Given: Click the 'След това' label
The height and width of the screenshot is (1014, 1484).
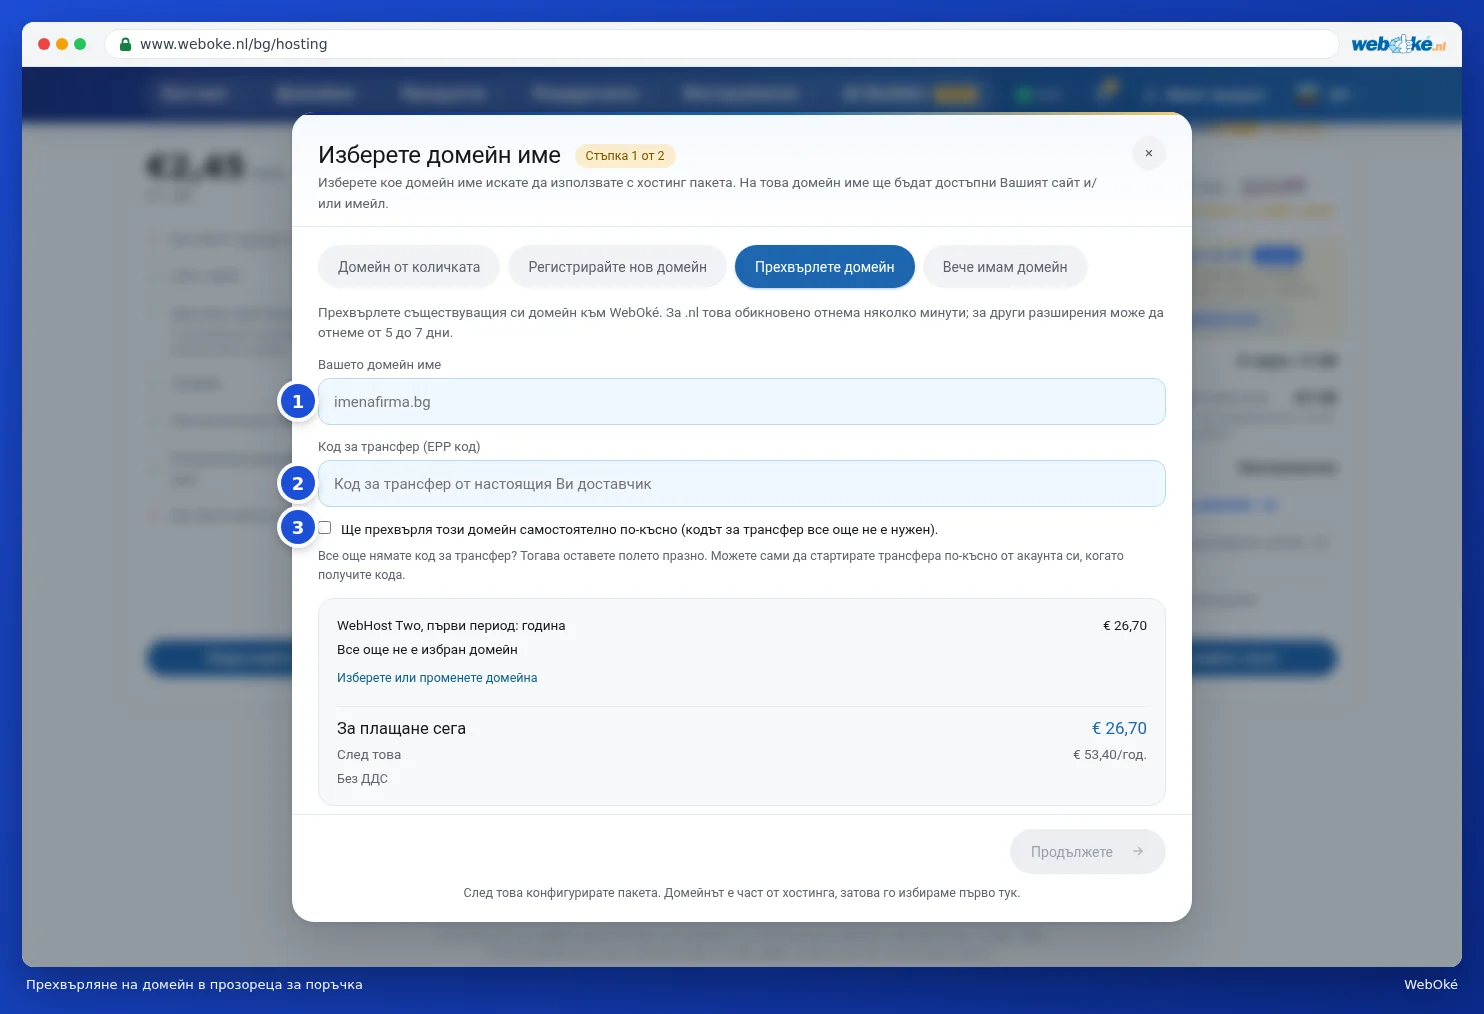Looking at the screenshot, I should coord(369,755).
